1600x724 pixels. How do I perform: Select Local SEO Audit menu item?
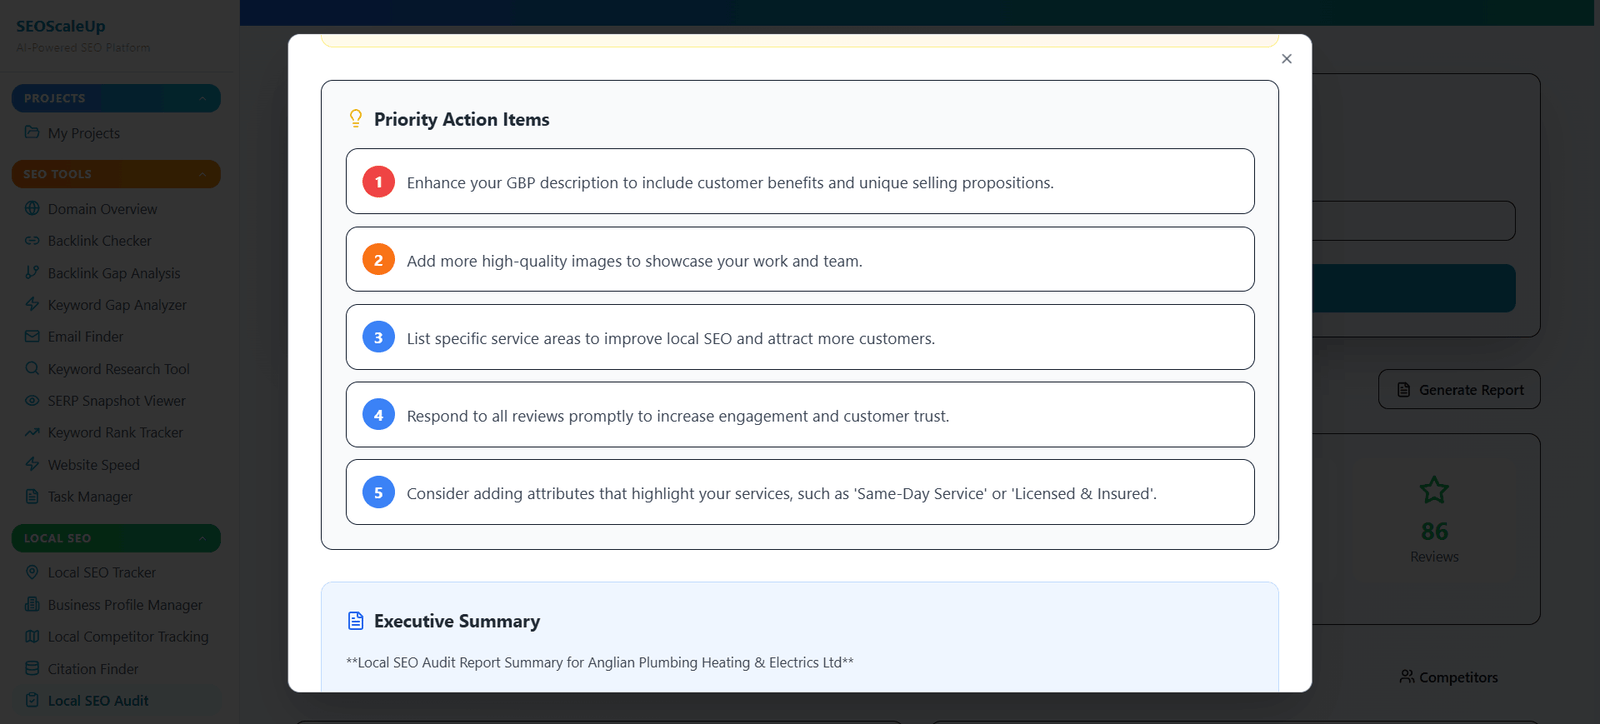(116, 701)
